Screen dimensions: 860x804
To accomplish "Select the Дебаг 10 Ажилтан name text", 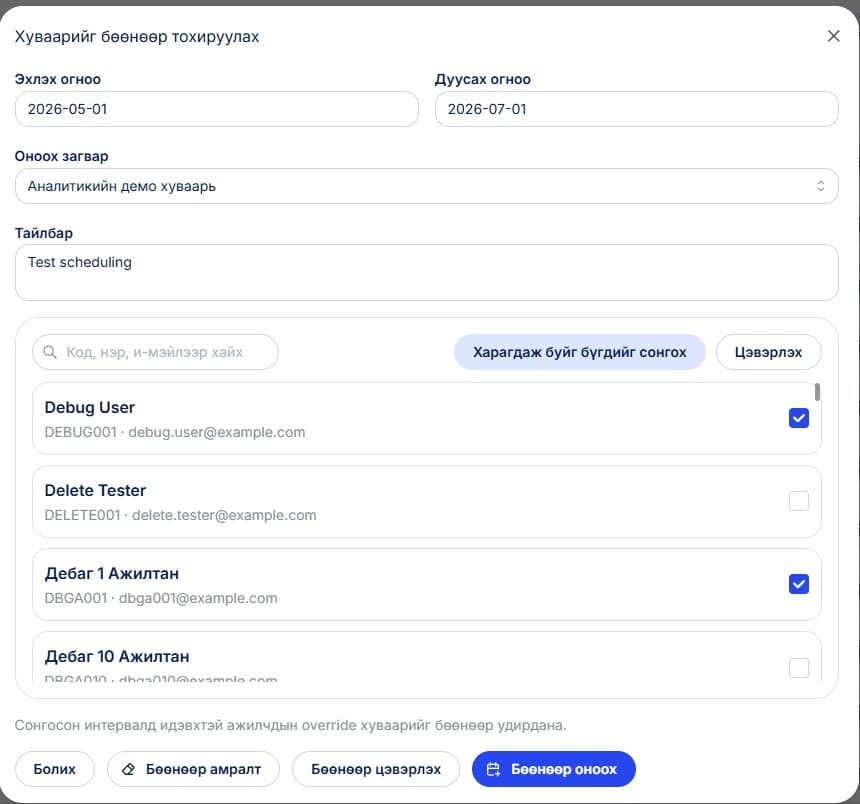I will (117, 656).
